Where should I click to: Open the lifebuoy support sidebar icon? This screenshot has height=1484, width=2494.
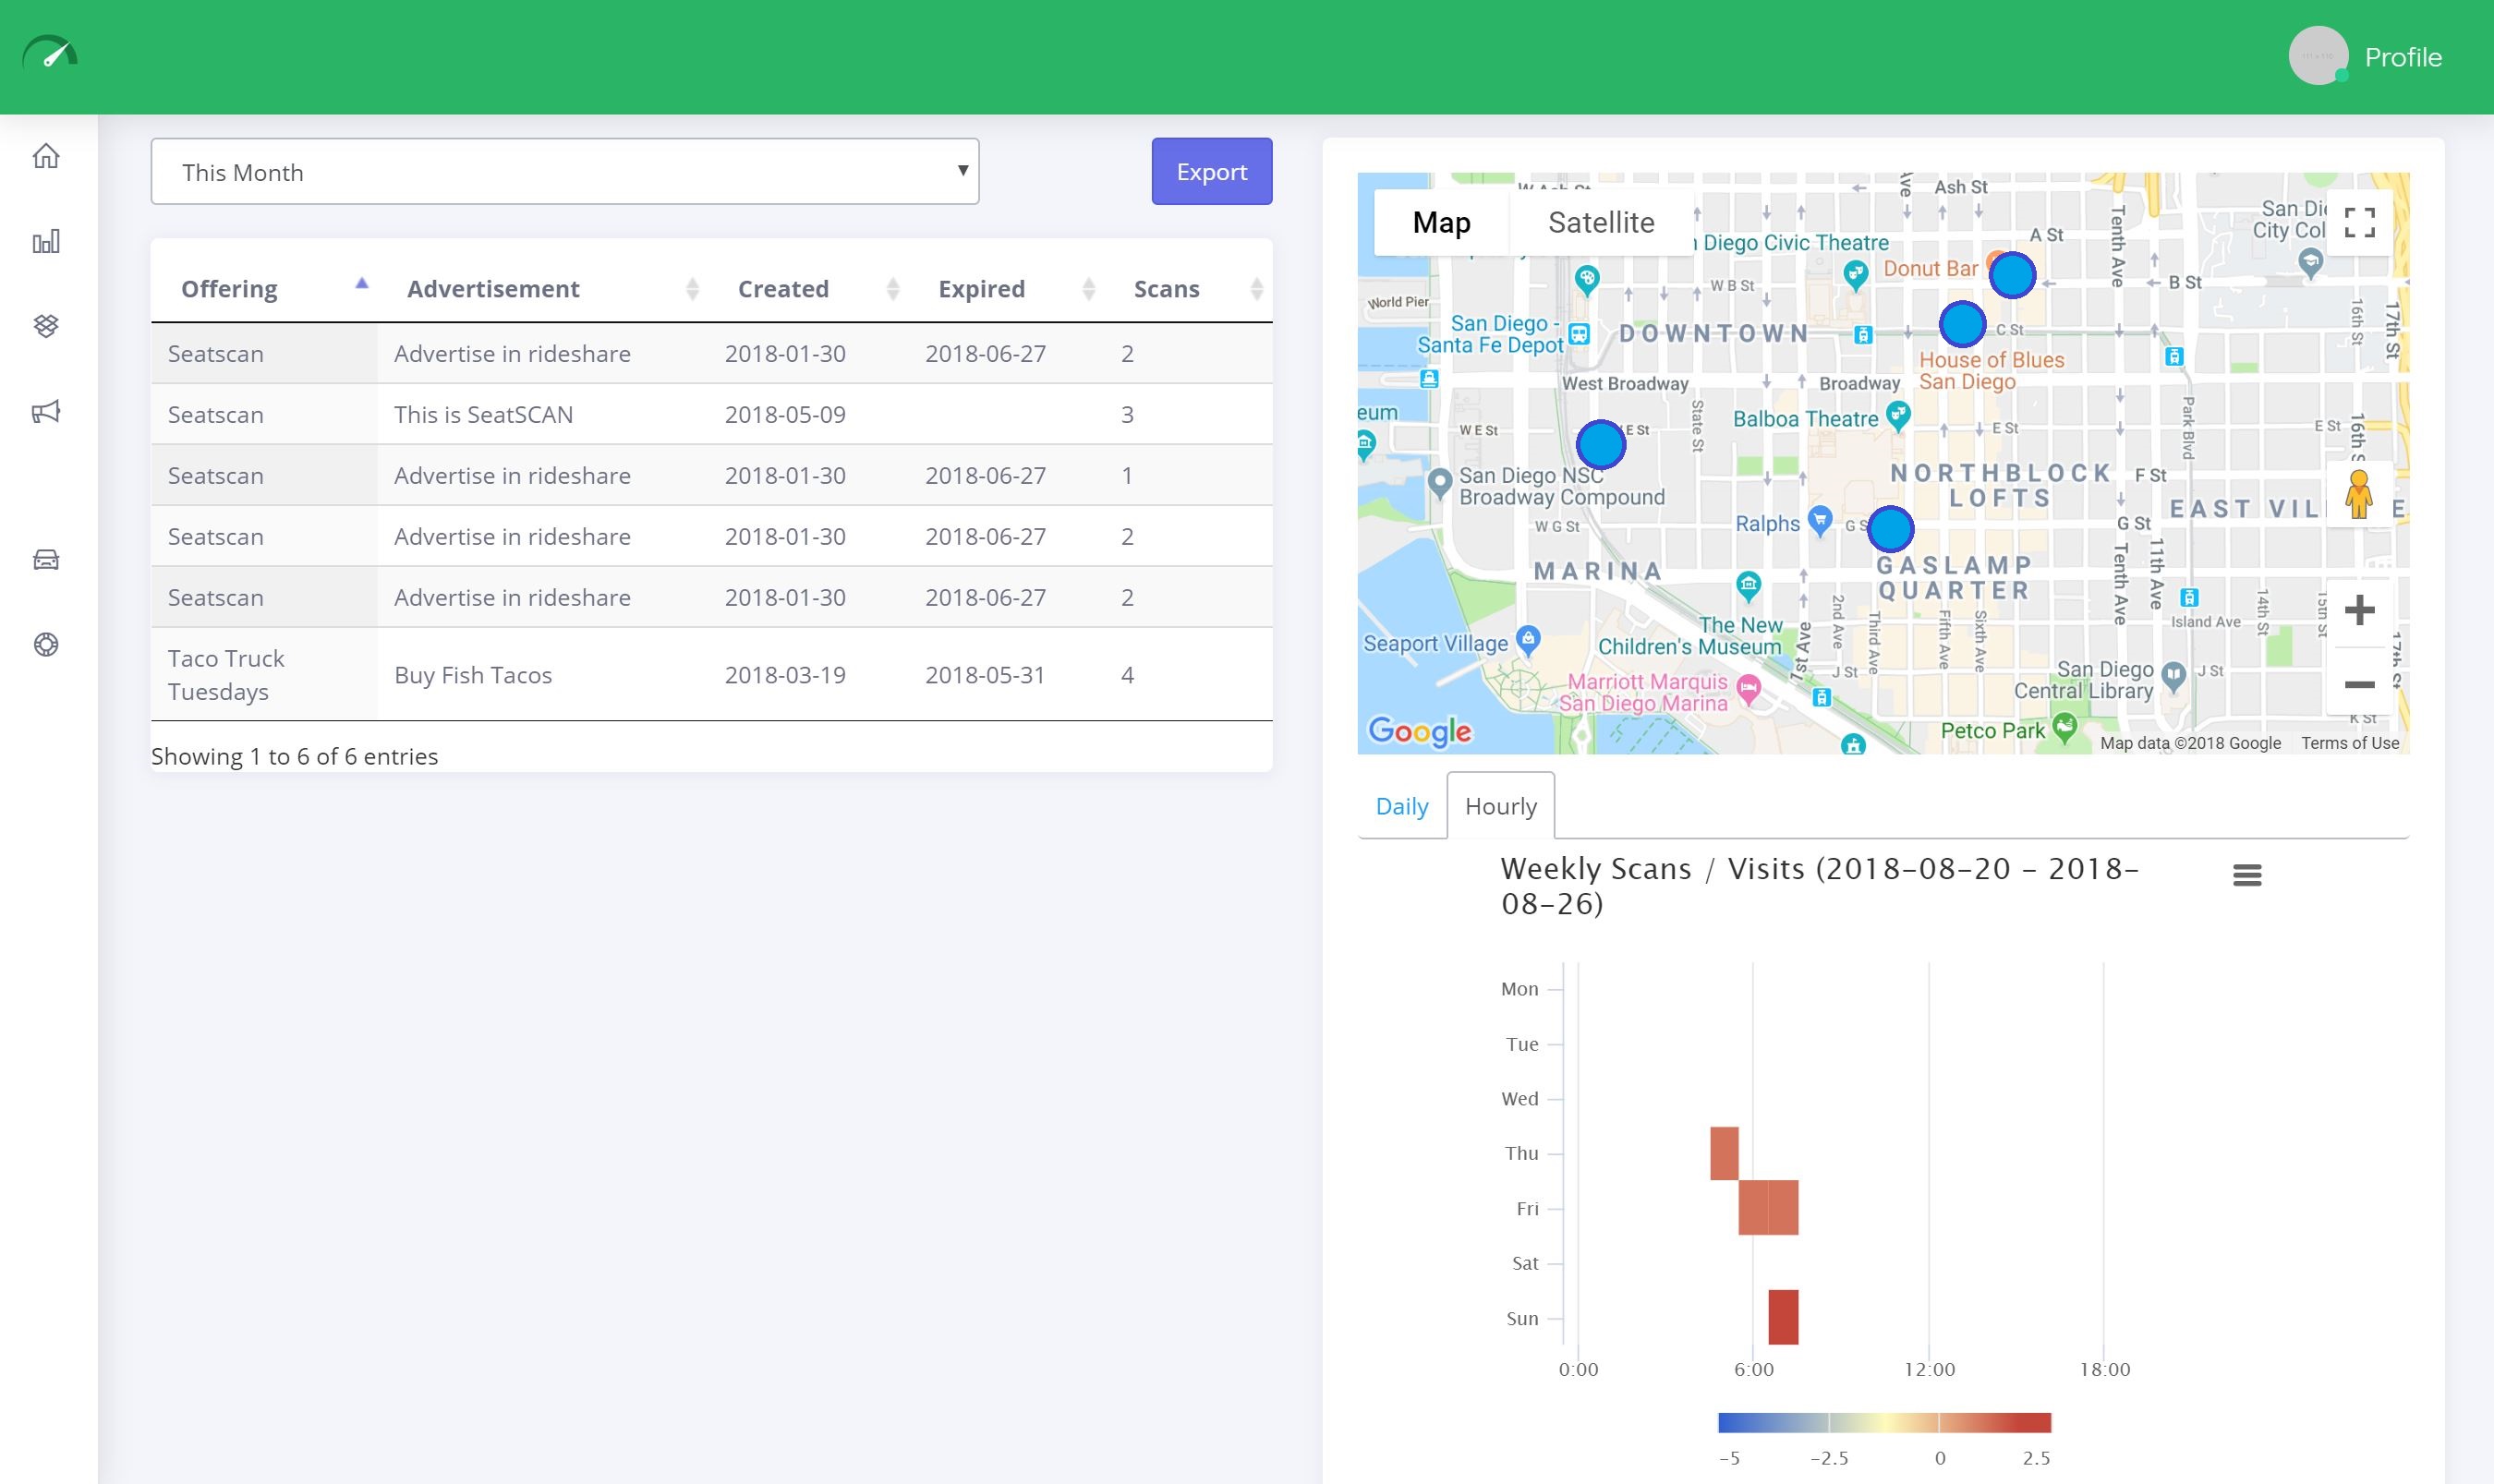[46, 644]
